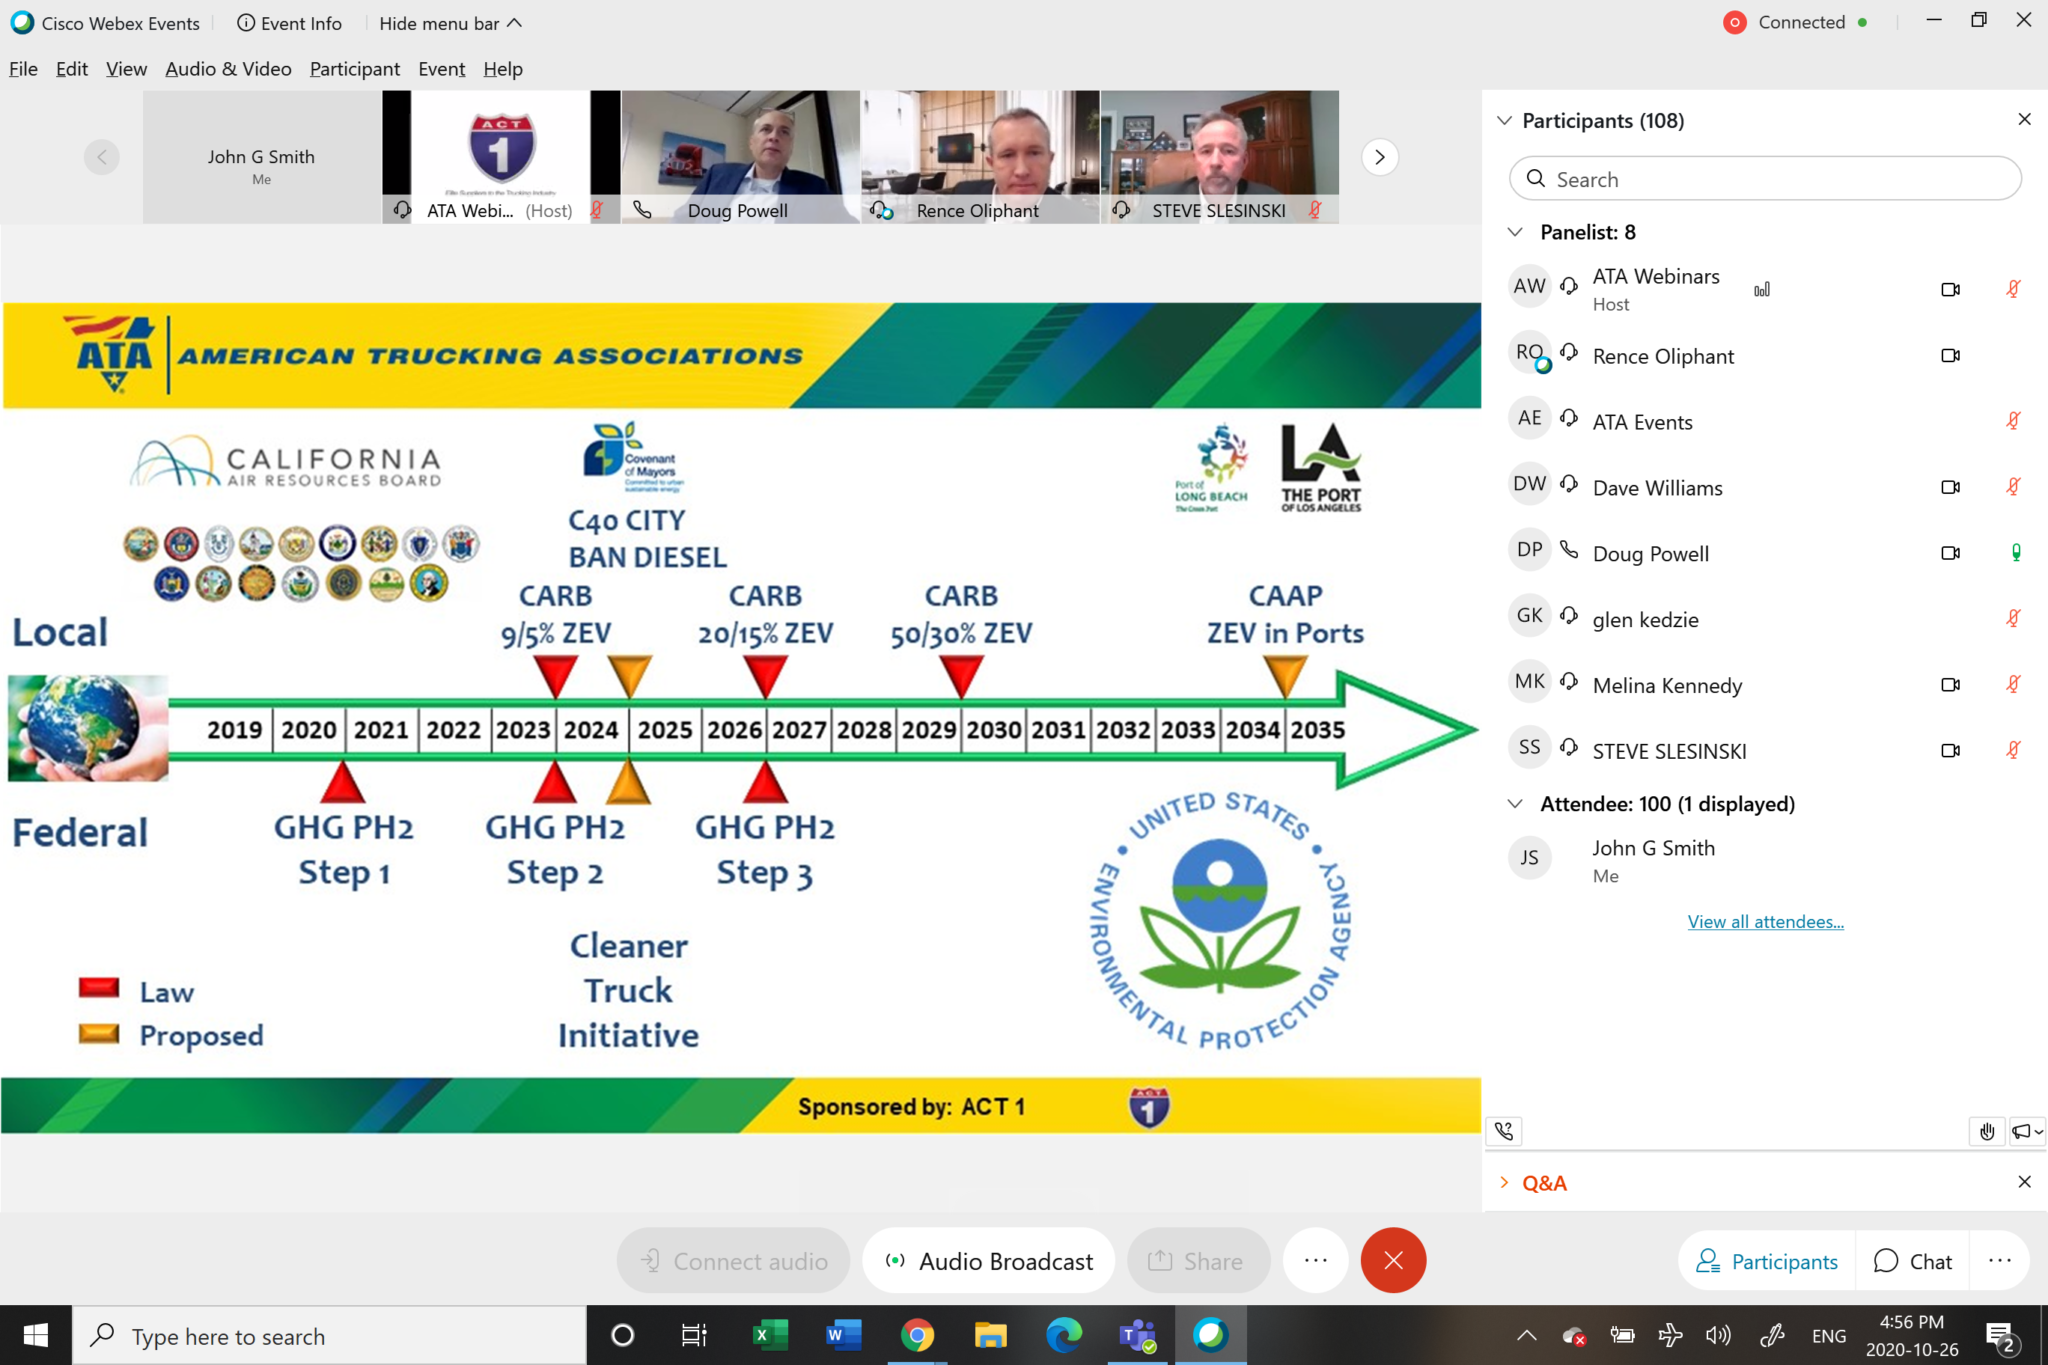
Task: Open Chrome from the Windows taskbar
Action: [x=917, y=1335]
